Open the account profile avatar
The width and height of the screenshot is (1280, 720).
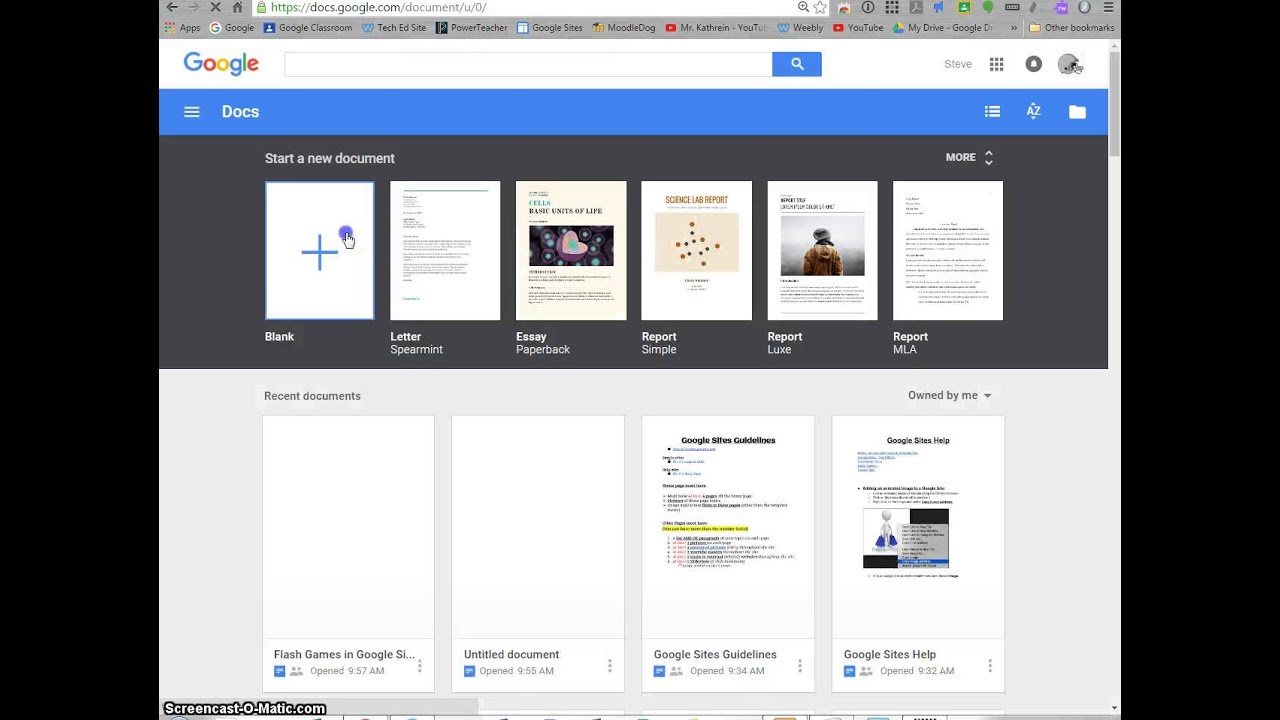1070,64
